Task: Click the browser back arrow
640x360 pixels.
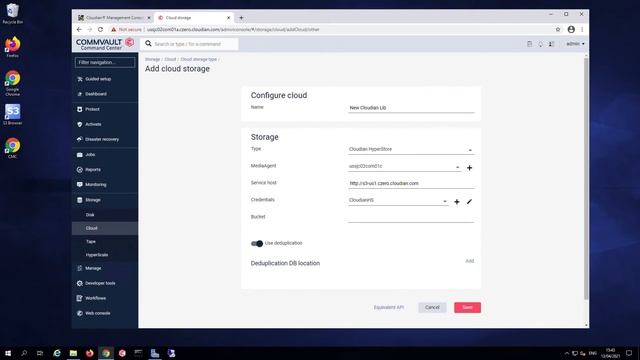Action: 79,29
